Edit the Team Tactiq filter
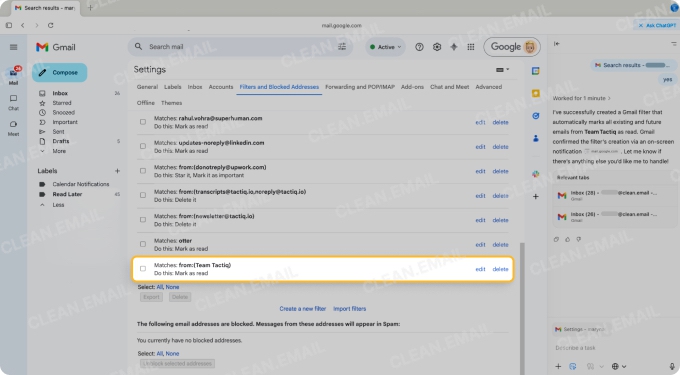The height and width of the screenshot is (375, 680). point(480,269)
